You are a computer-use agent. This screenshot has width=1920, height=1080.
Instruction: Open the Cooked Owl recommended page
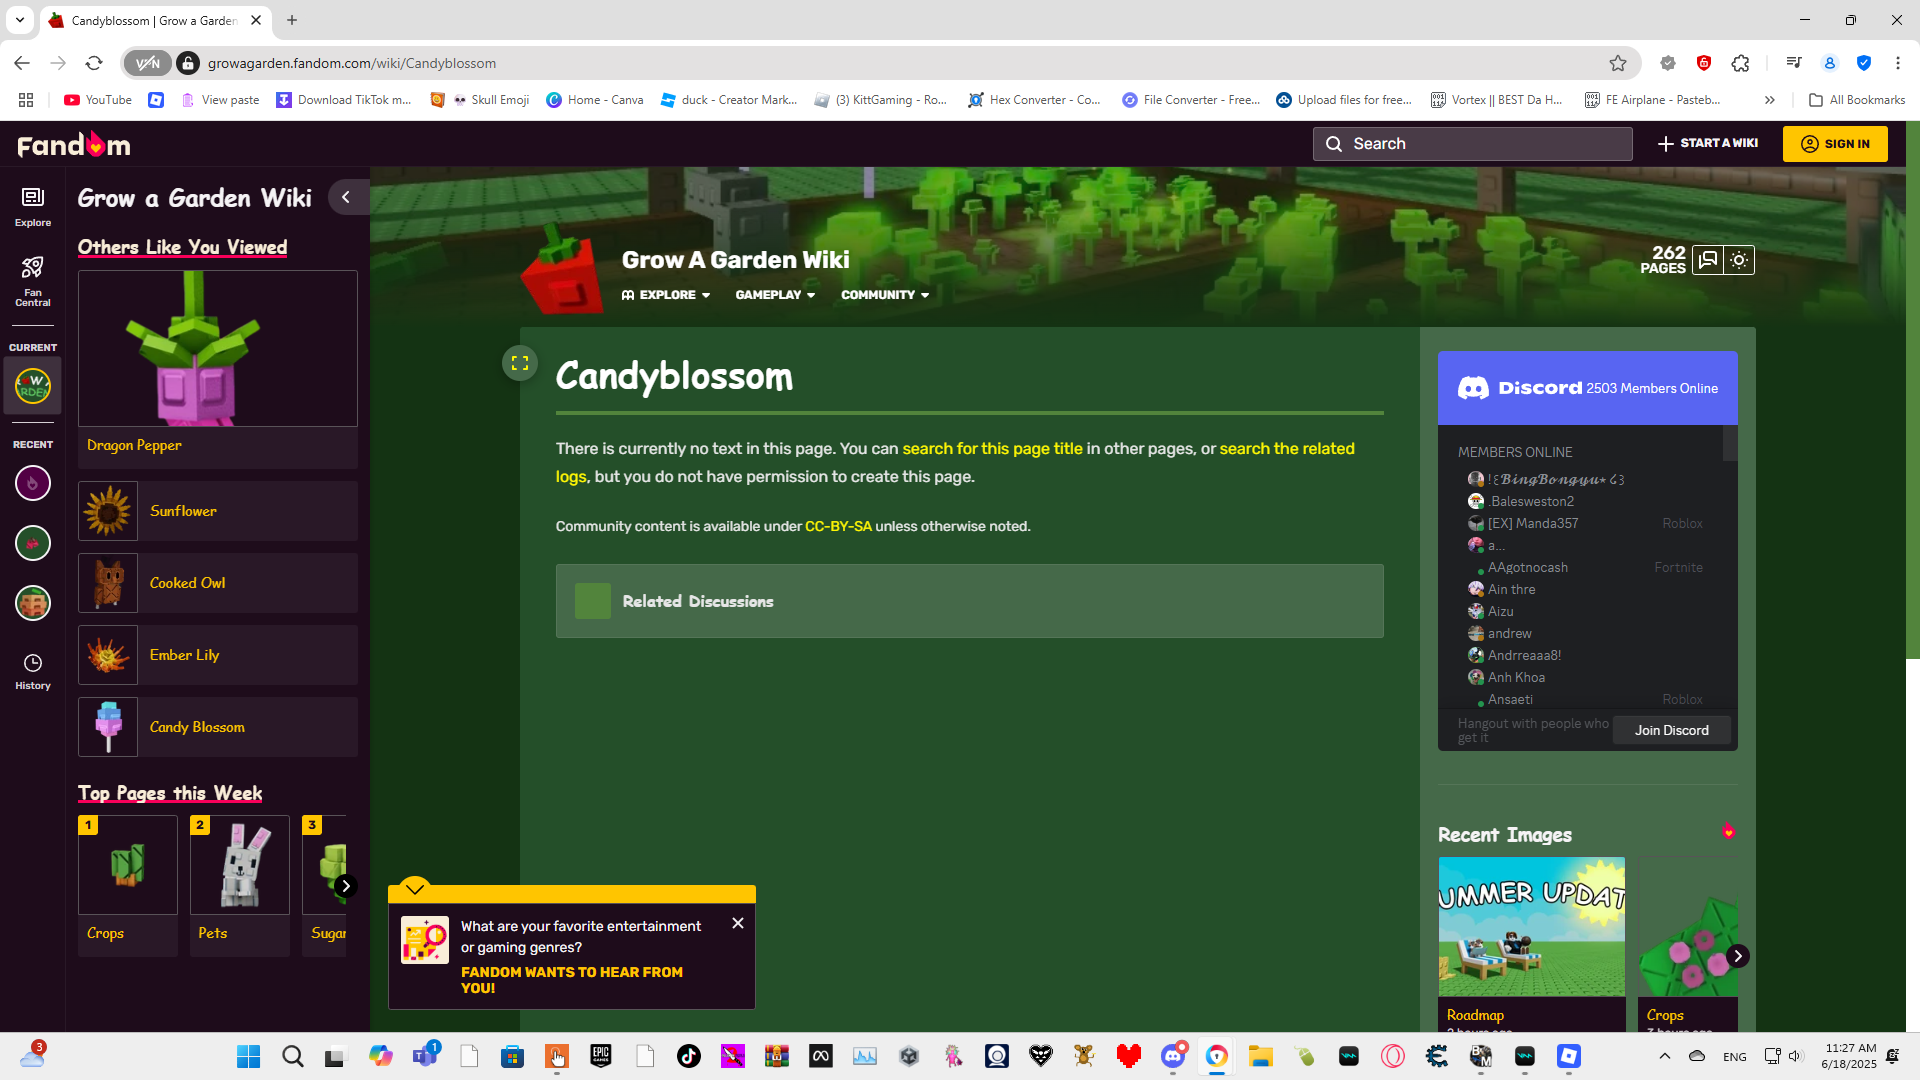[218, 583]
